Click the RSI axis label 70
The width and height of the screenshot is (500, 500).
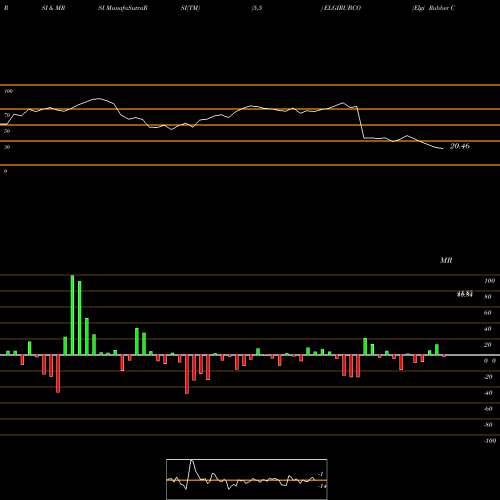click(x=7, y=115)
